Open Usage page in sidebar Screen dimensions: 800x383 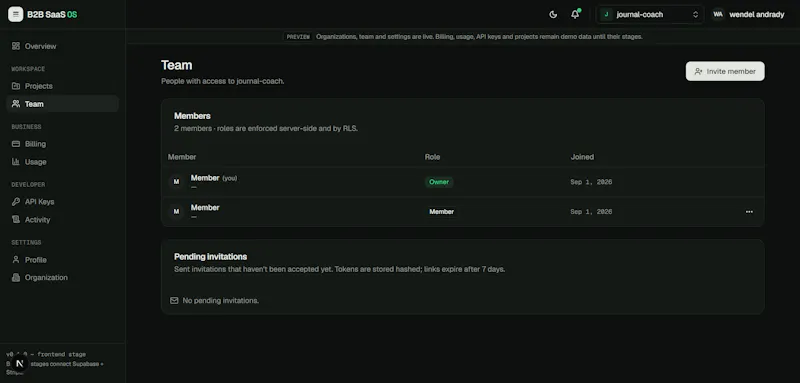(63, 162)
